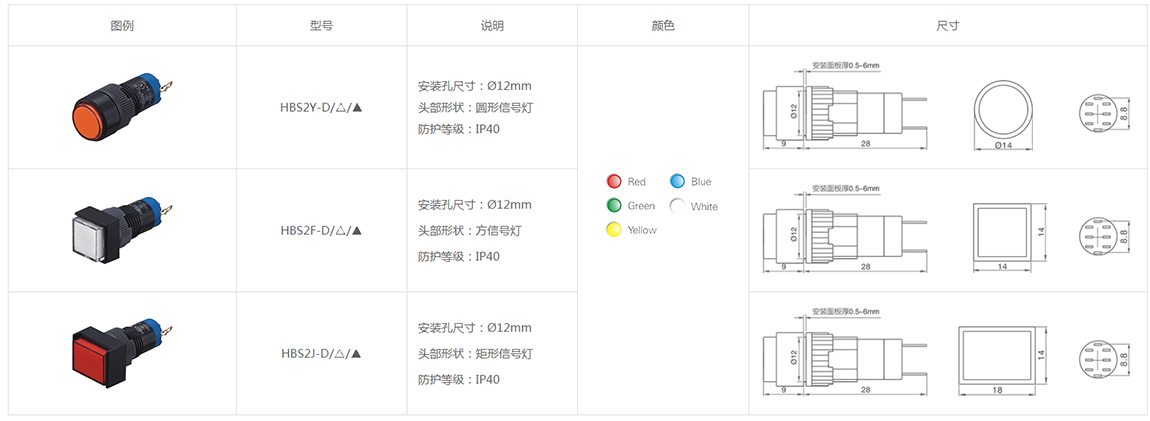Click the 尺寸 column header
Screen dimensions: 1150x421
(x=948, y=26)
